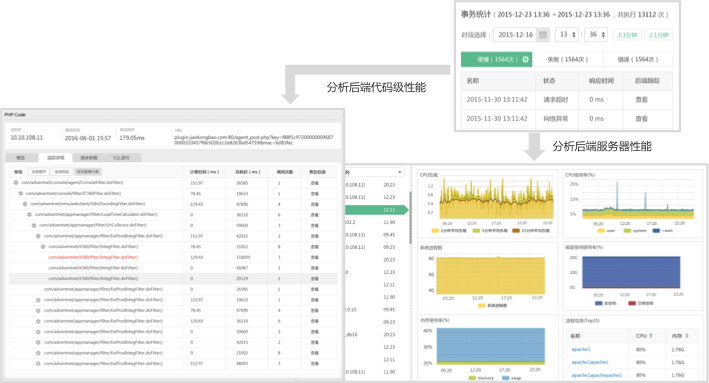Collapse the LoadTimeCalculator.doFilter() node icon

coord(29,214)
